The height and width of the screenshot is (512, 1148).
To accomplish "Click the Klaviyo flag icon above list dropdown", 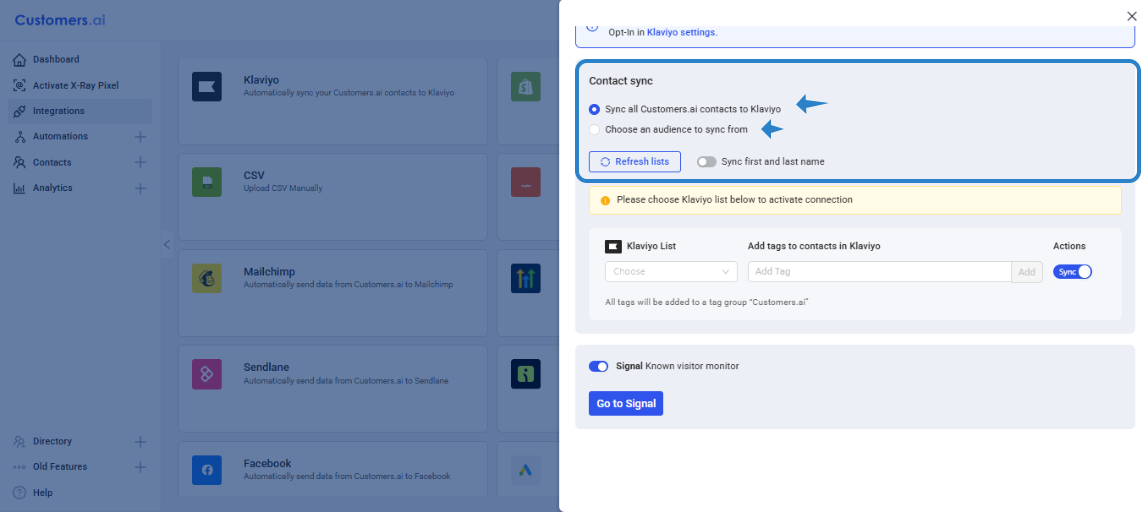I will coord(613,246).
